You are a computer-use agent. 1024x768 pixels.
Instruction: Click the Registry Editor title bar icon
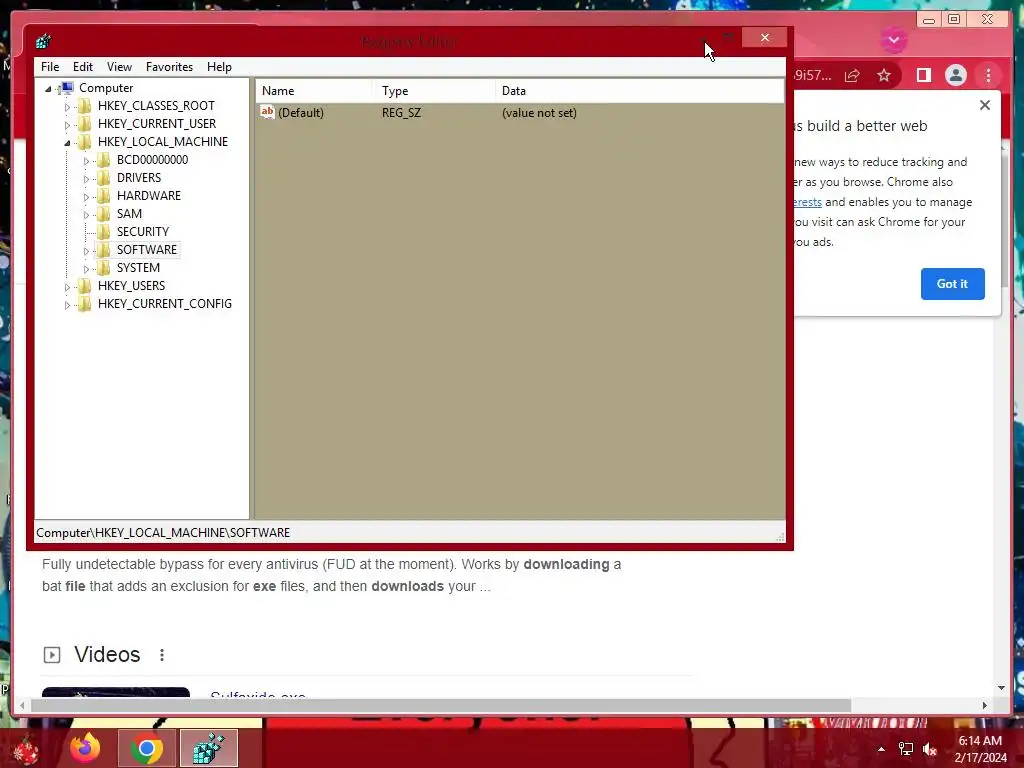[43, 42]
